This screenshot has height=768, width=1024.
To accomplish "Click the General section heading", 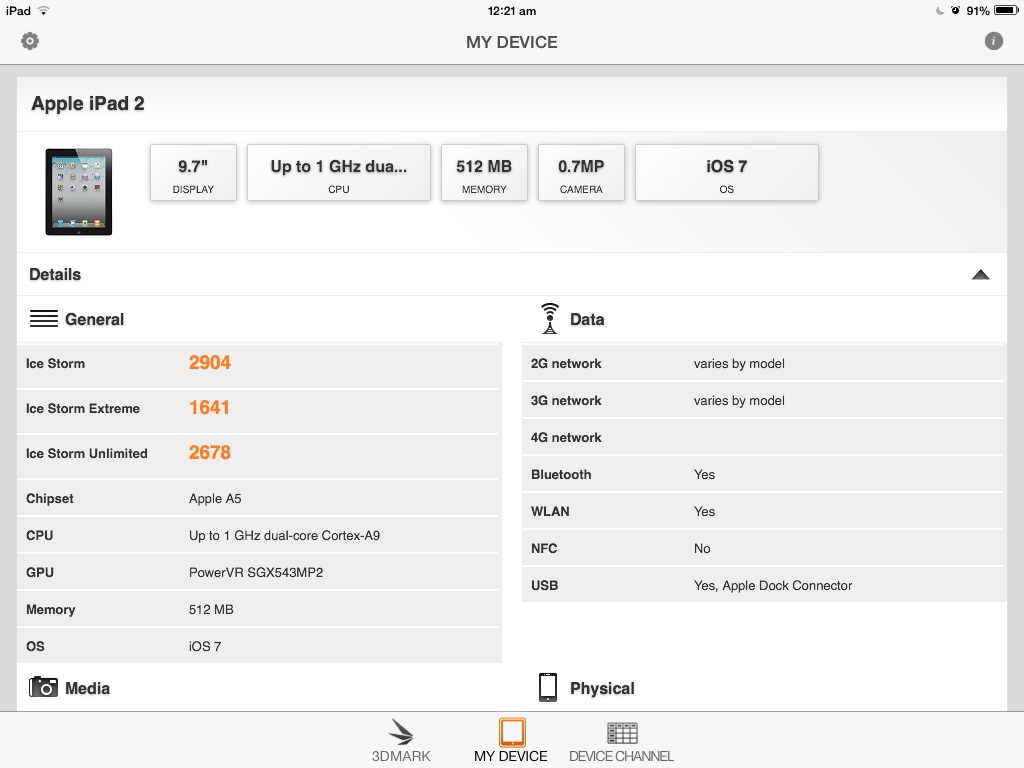I will coord(94,319).
